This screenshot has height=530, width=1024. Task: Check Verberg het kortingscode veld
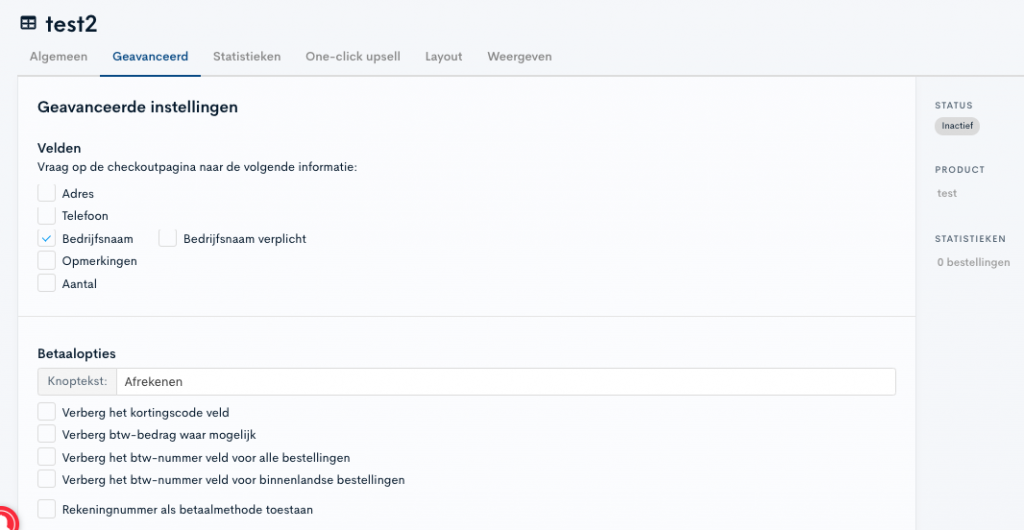[x=47, y=411]
